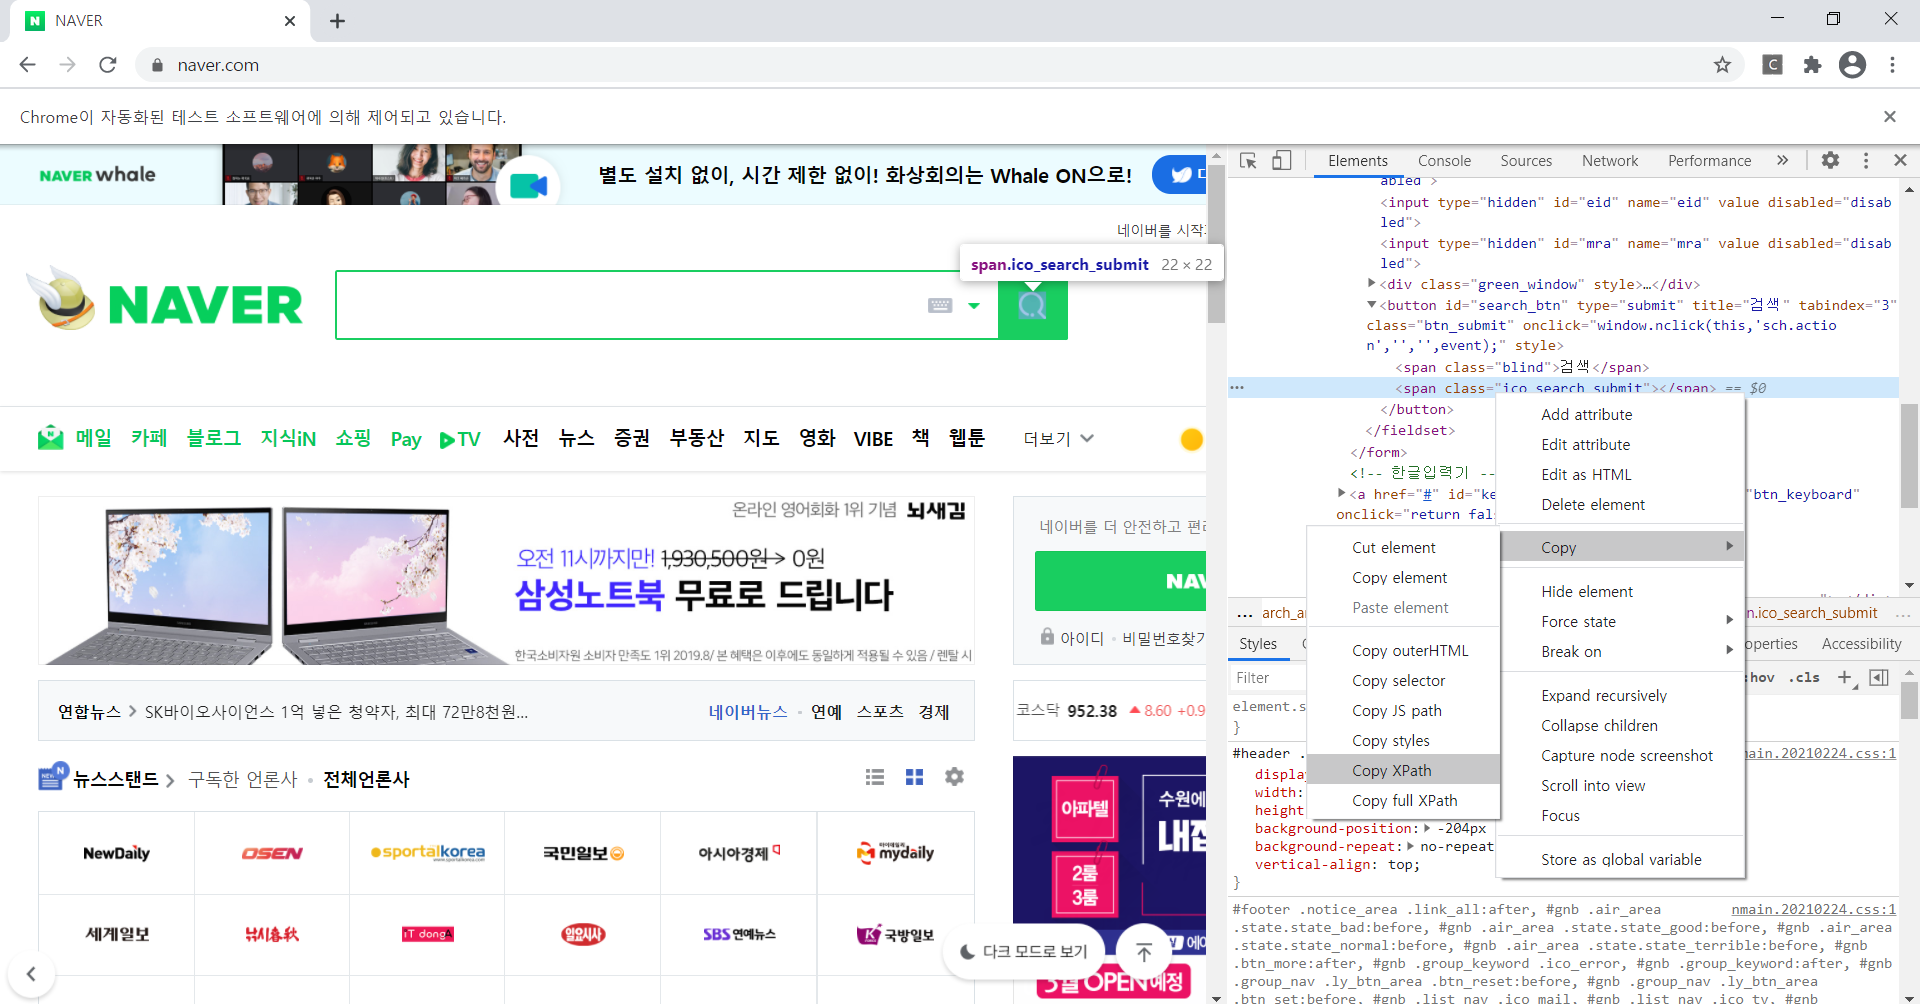The image size is (1920, 1004).
Task: Open the Accessibility pane tab
Action: tap(1861, 644)
